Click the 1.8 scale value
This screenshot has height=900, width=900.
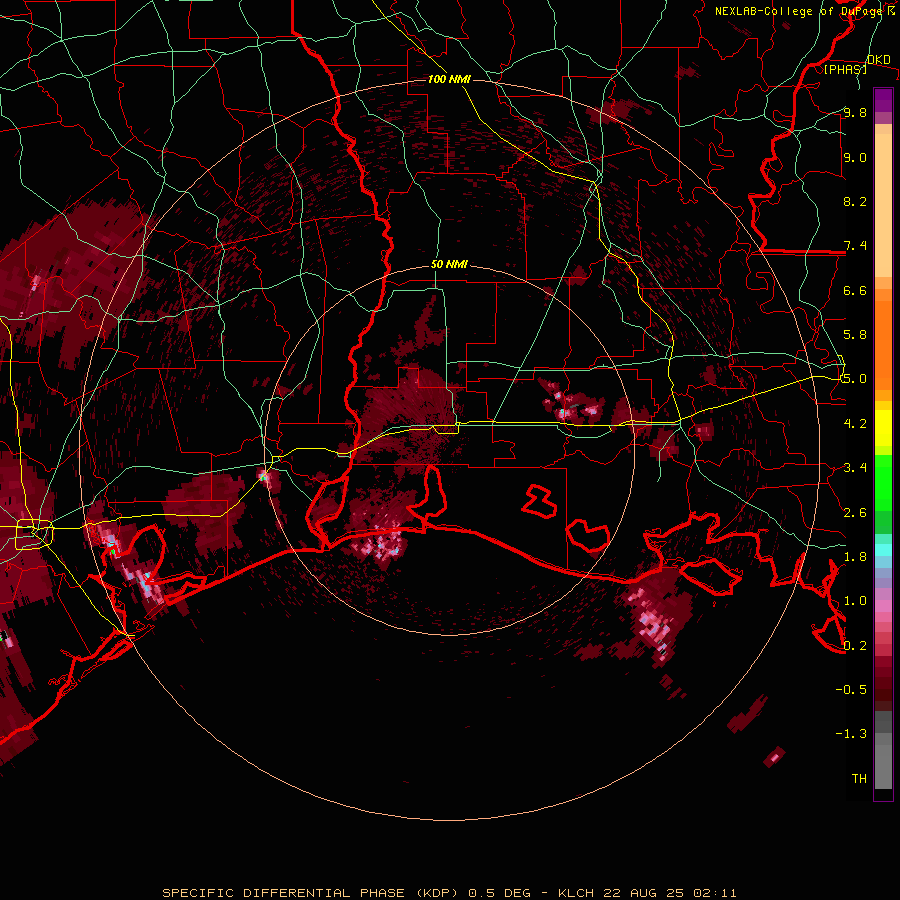coord(855,557)
